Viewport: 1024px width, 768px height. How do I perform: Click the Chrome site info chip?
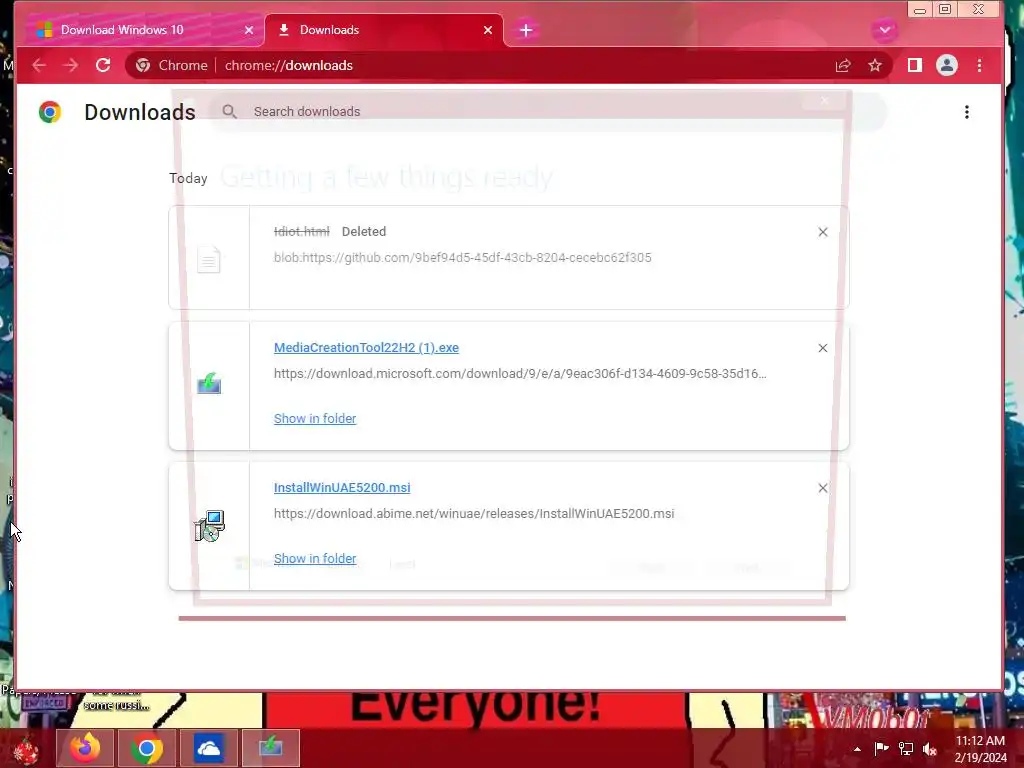tap(171, 65)
